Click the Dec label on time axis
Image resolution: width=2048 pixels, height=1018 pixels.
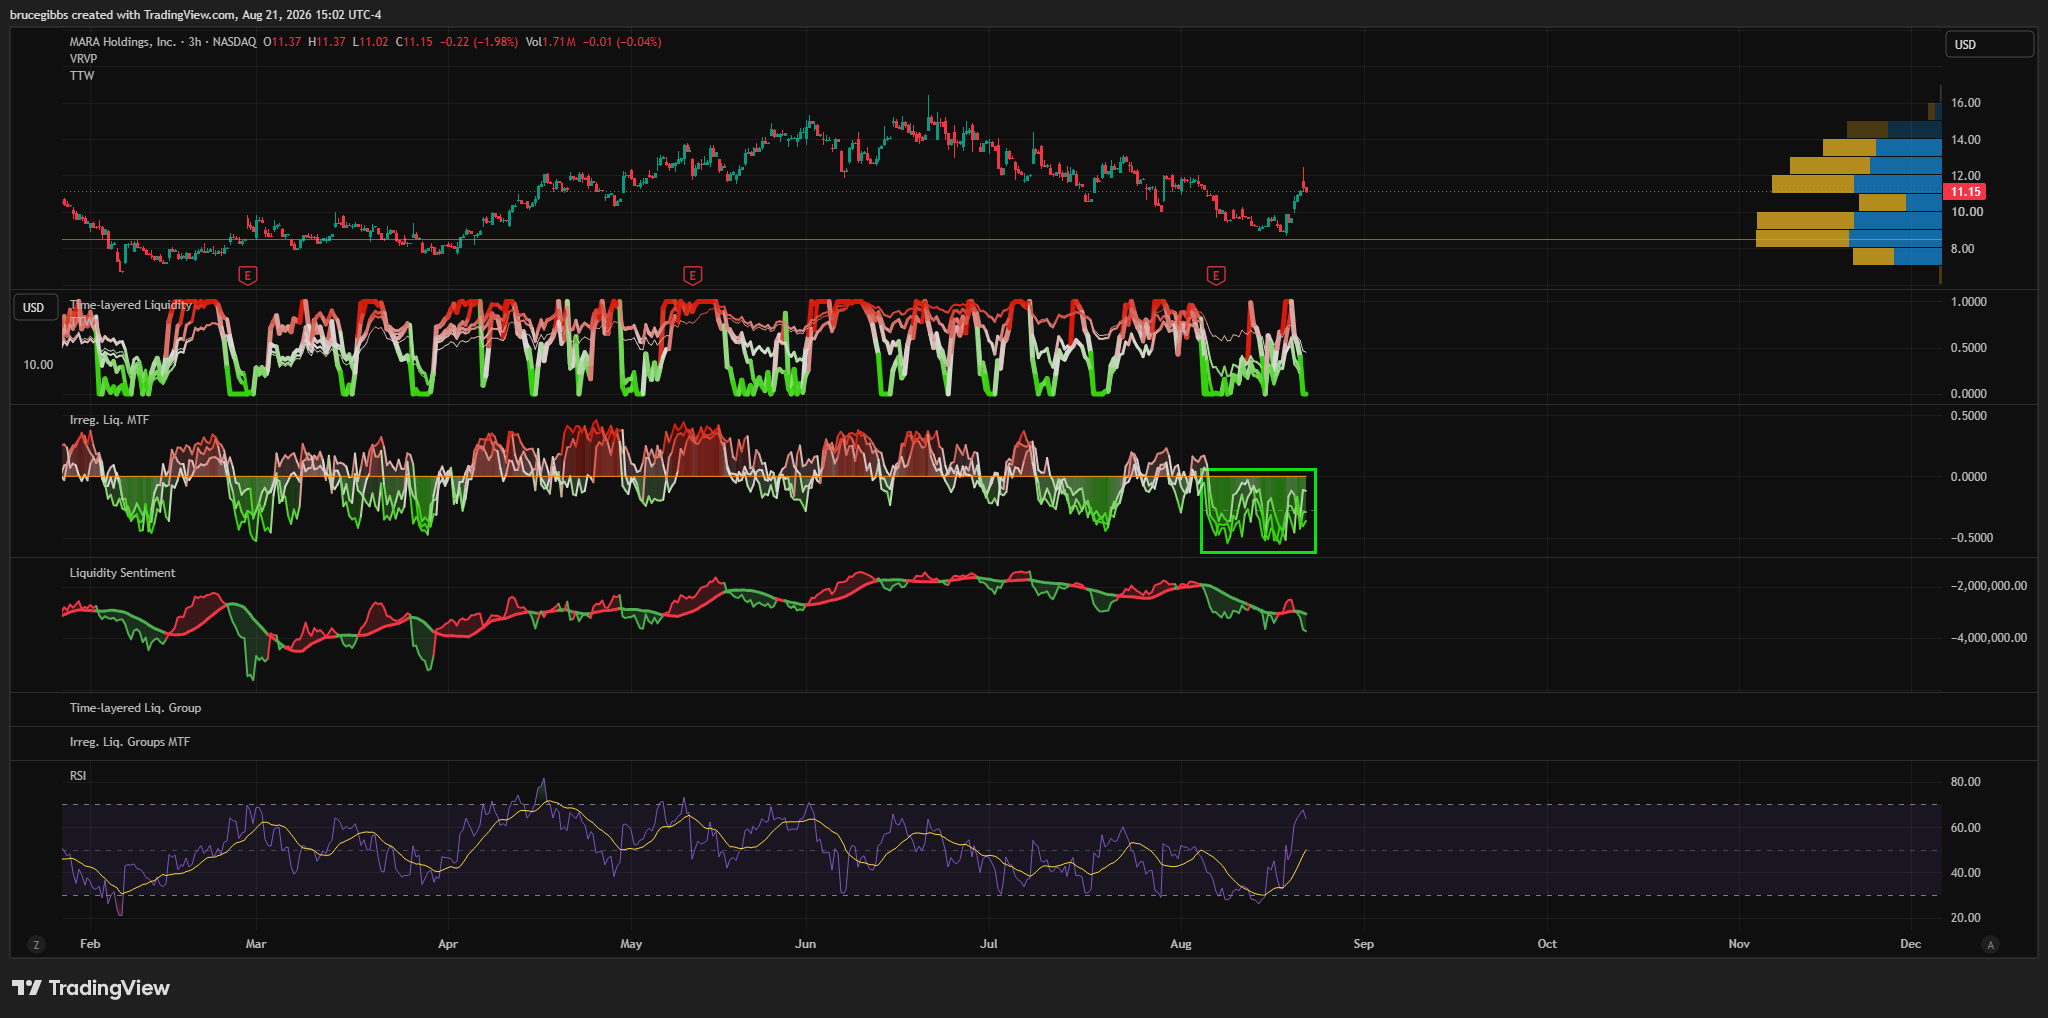point(1911,944)
